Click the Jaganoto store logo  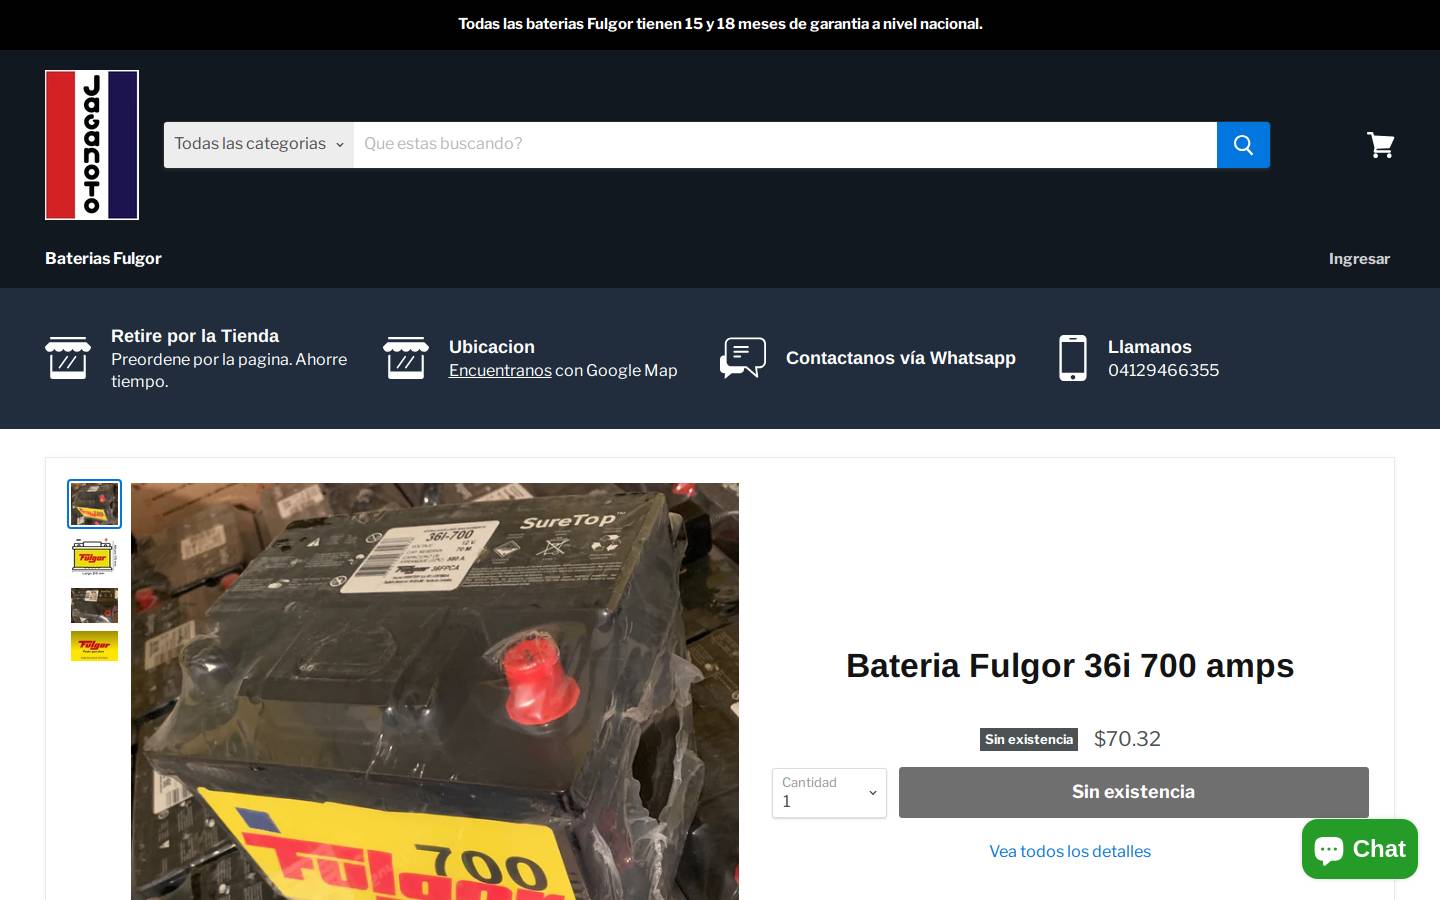pos(92,145)
